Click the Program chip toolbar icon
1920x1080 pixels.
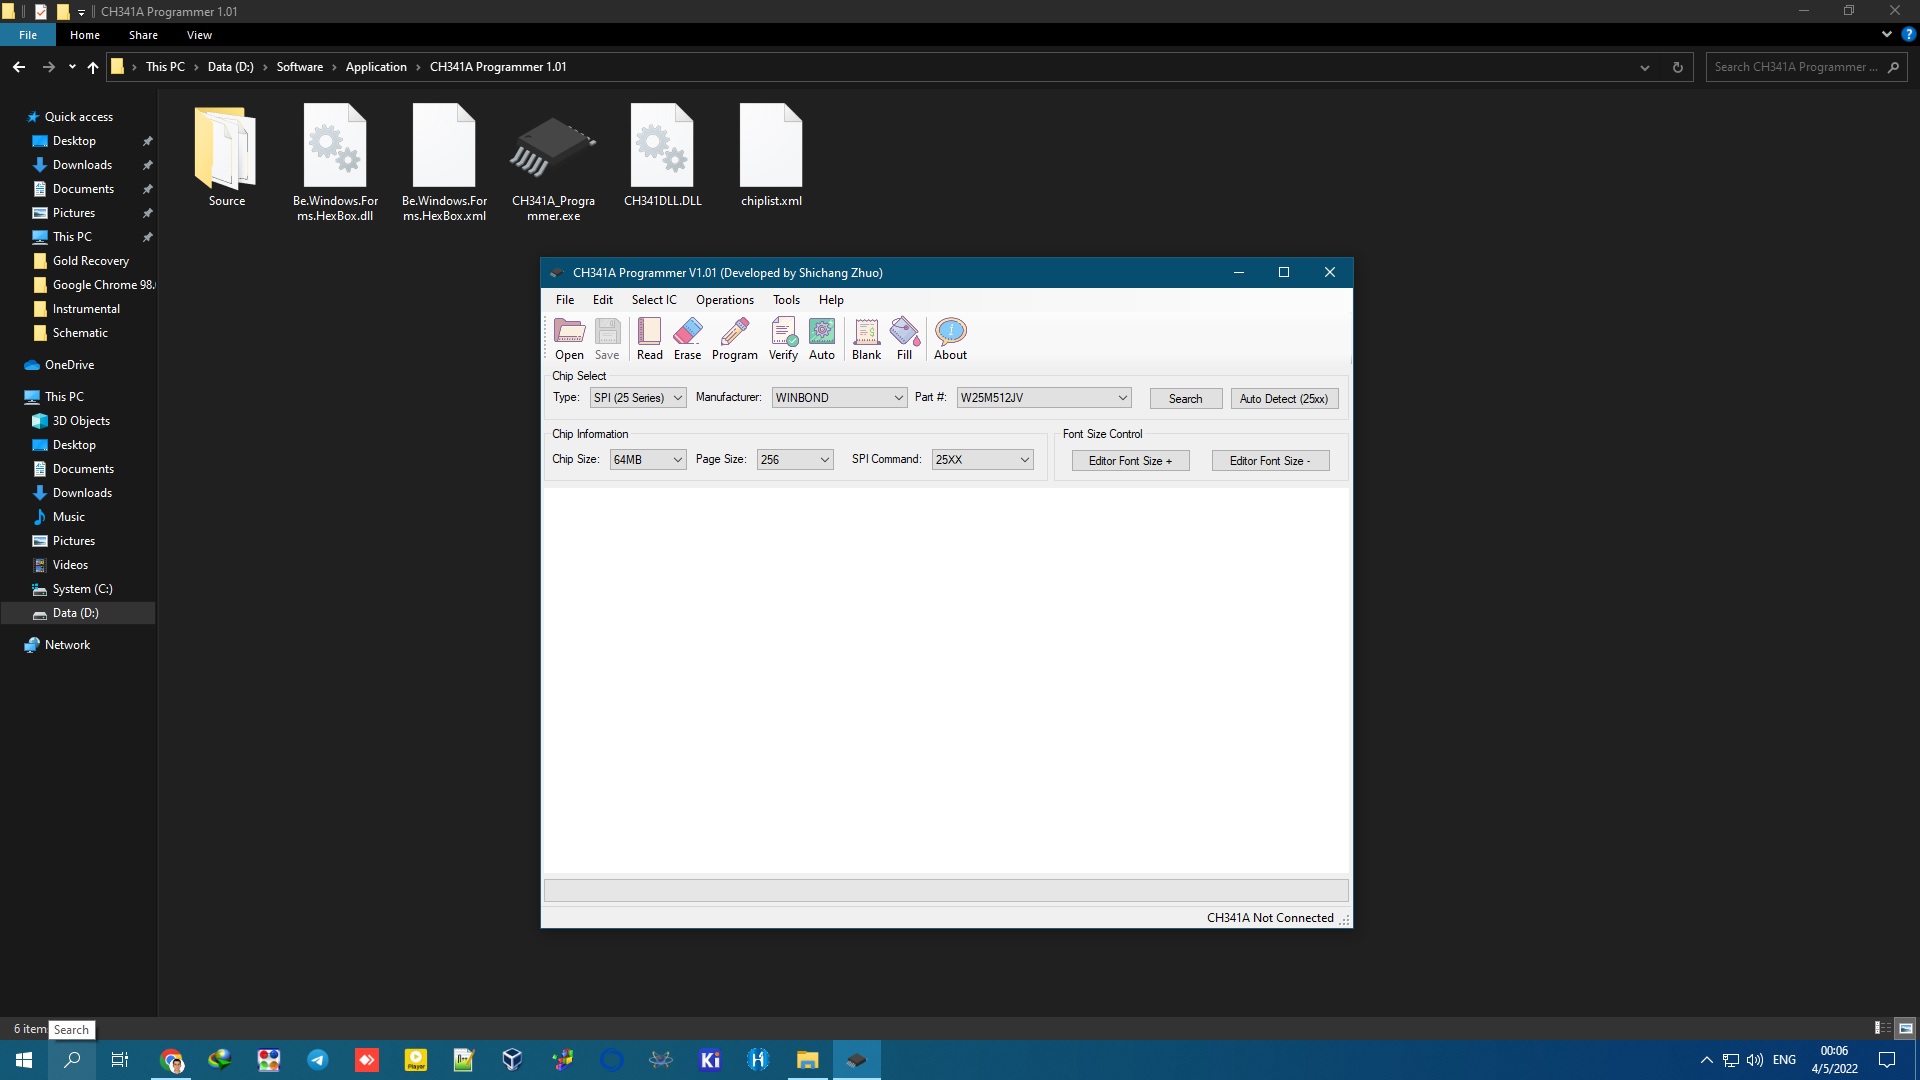pyautogui.click(x=735, y=339)
